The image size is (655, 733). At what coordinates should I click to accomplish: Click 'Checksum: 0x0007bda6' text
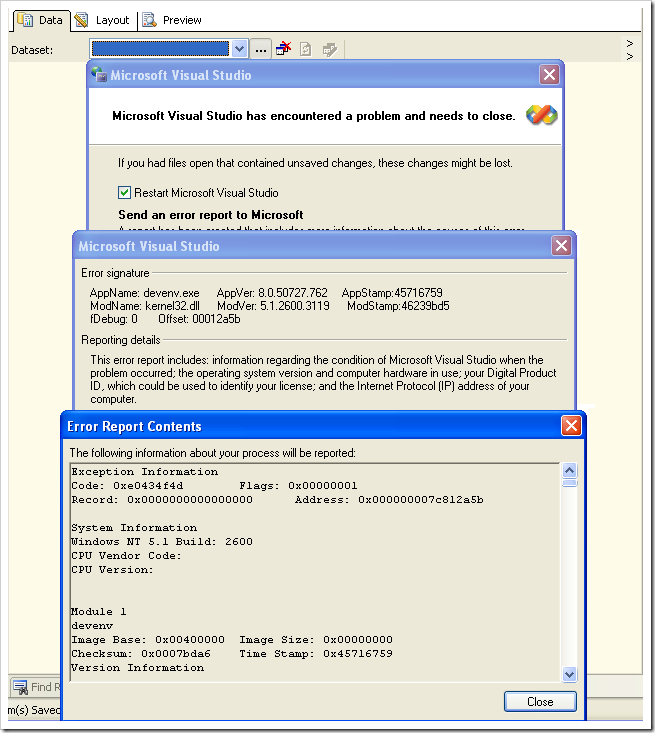pyautogui.click(x=141, y=654)
